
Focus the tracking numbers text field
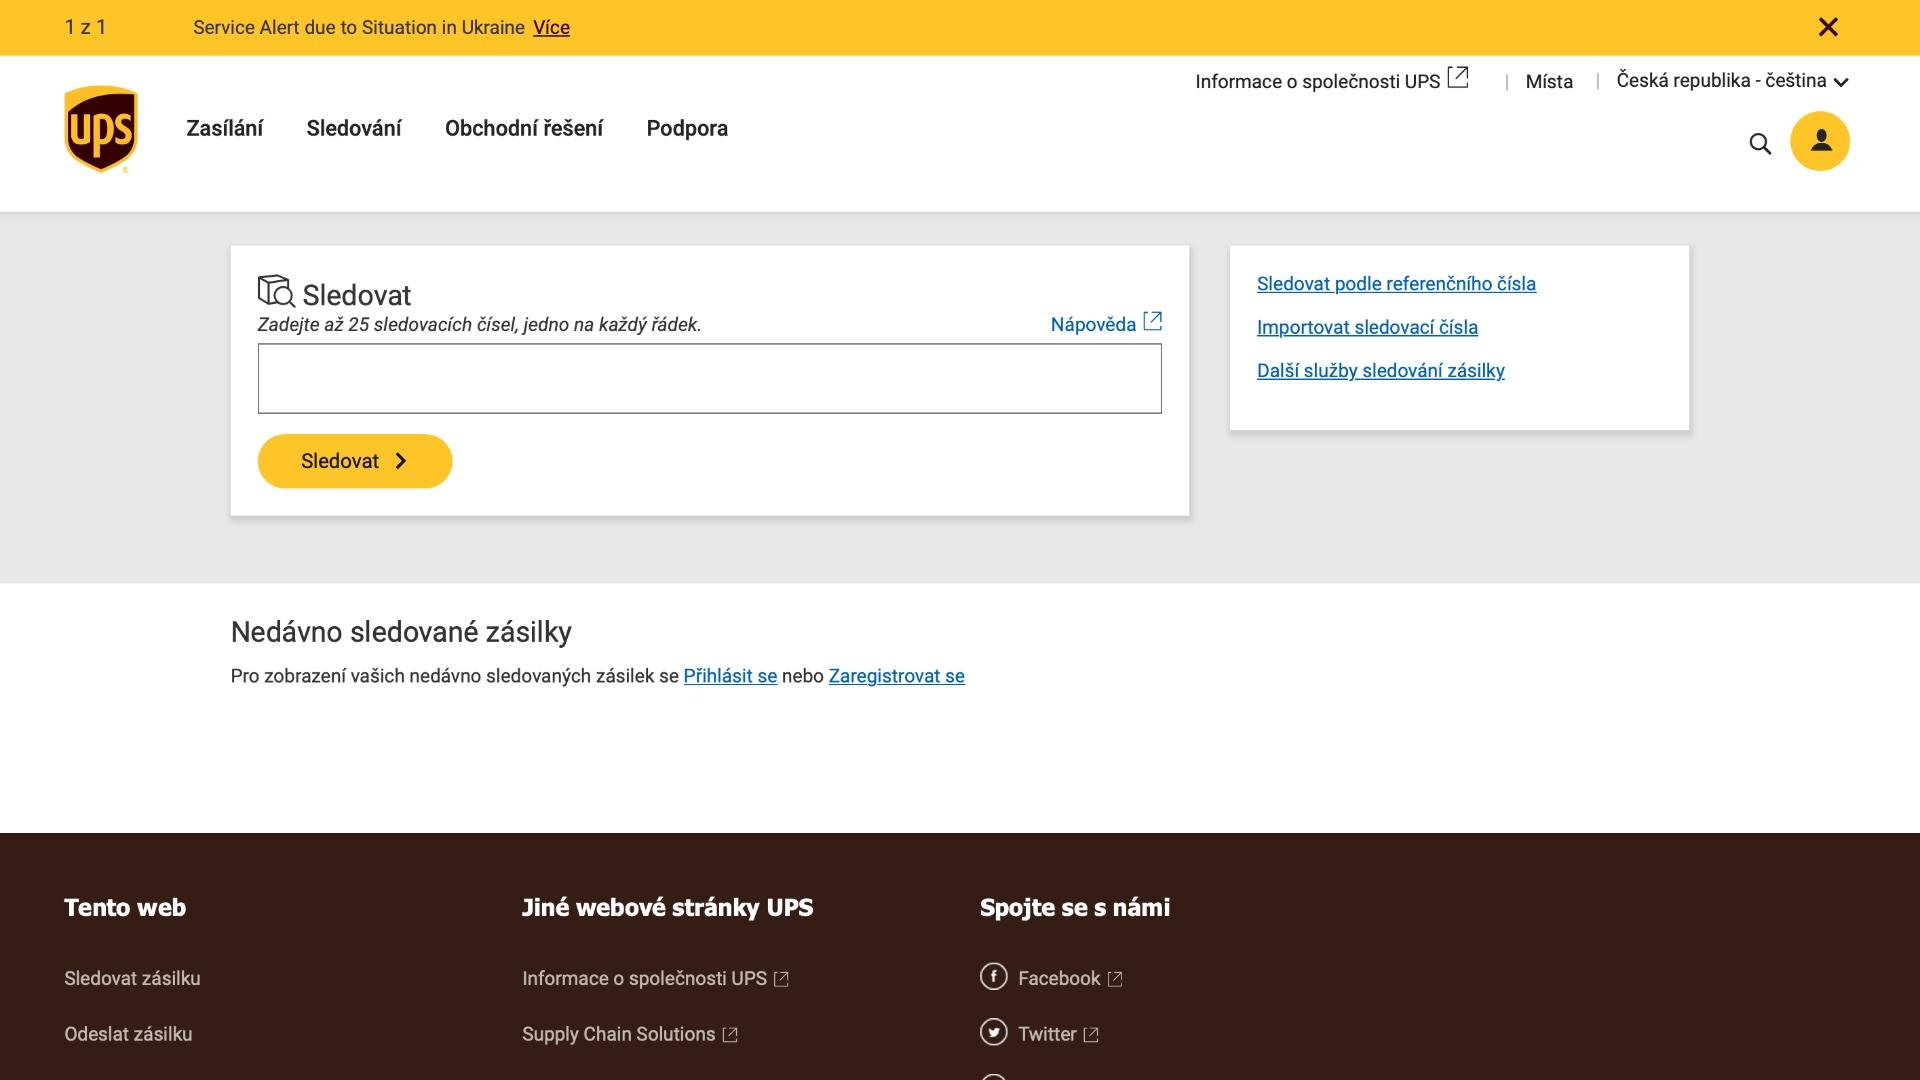point(709,378)
